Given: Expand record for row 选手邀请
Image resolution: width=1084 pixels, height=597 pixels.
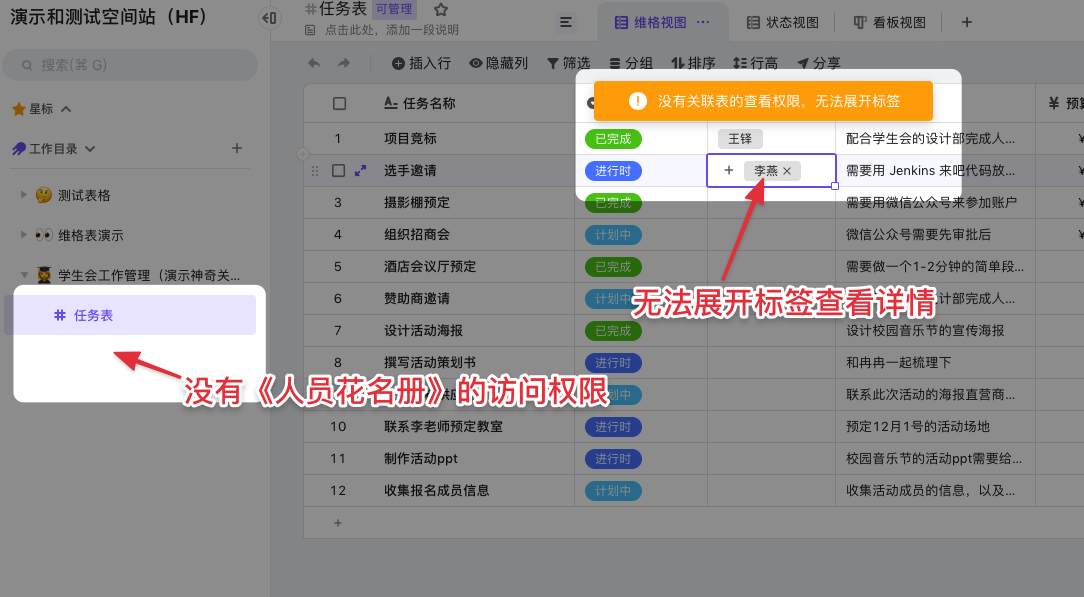Looking at the screenshot, I should [360, 171].
